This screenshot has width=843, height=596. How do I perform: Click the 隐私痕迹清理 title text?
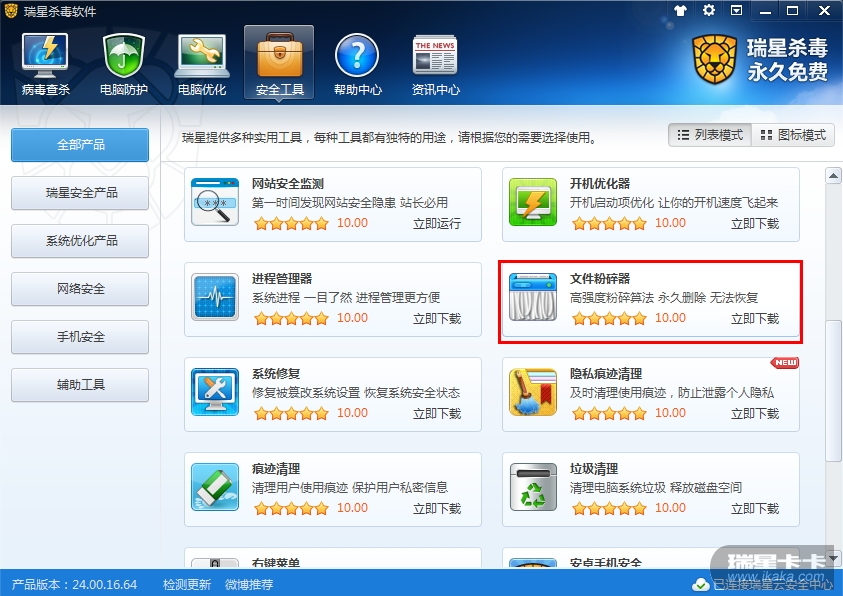coord(606,374)
